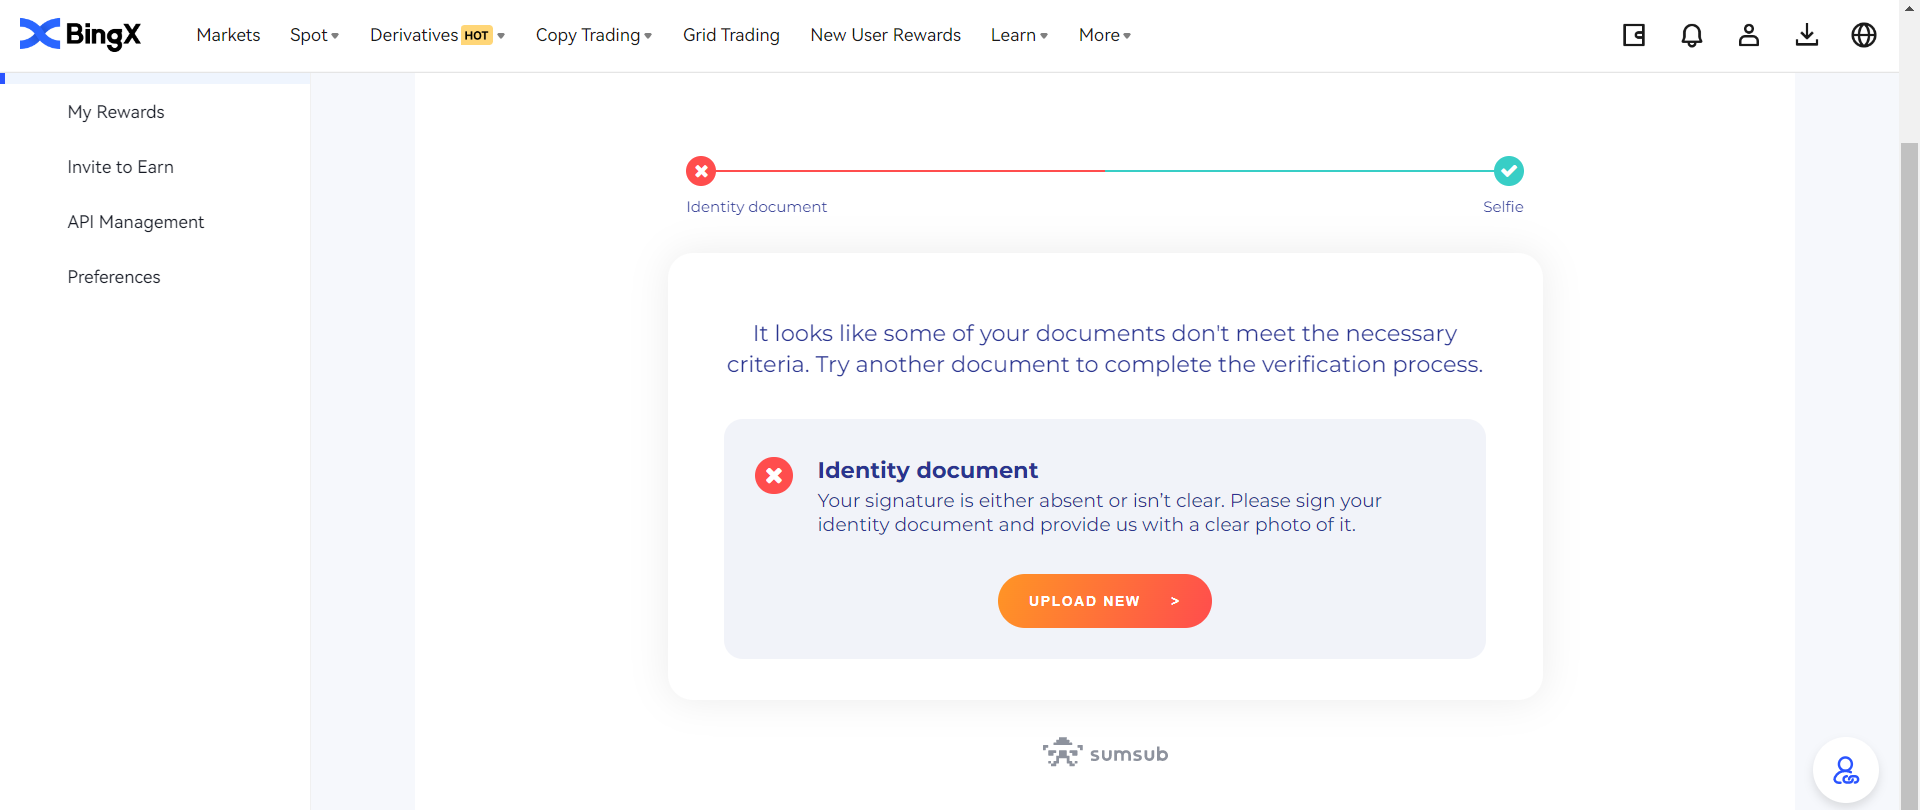Screen dimensions: 1920x810
Task: Select the red failed Identity document step
Action: (x=701, y=171)
